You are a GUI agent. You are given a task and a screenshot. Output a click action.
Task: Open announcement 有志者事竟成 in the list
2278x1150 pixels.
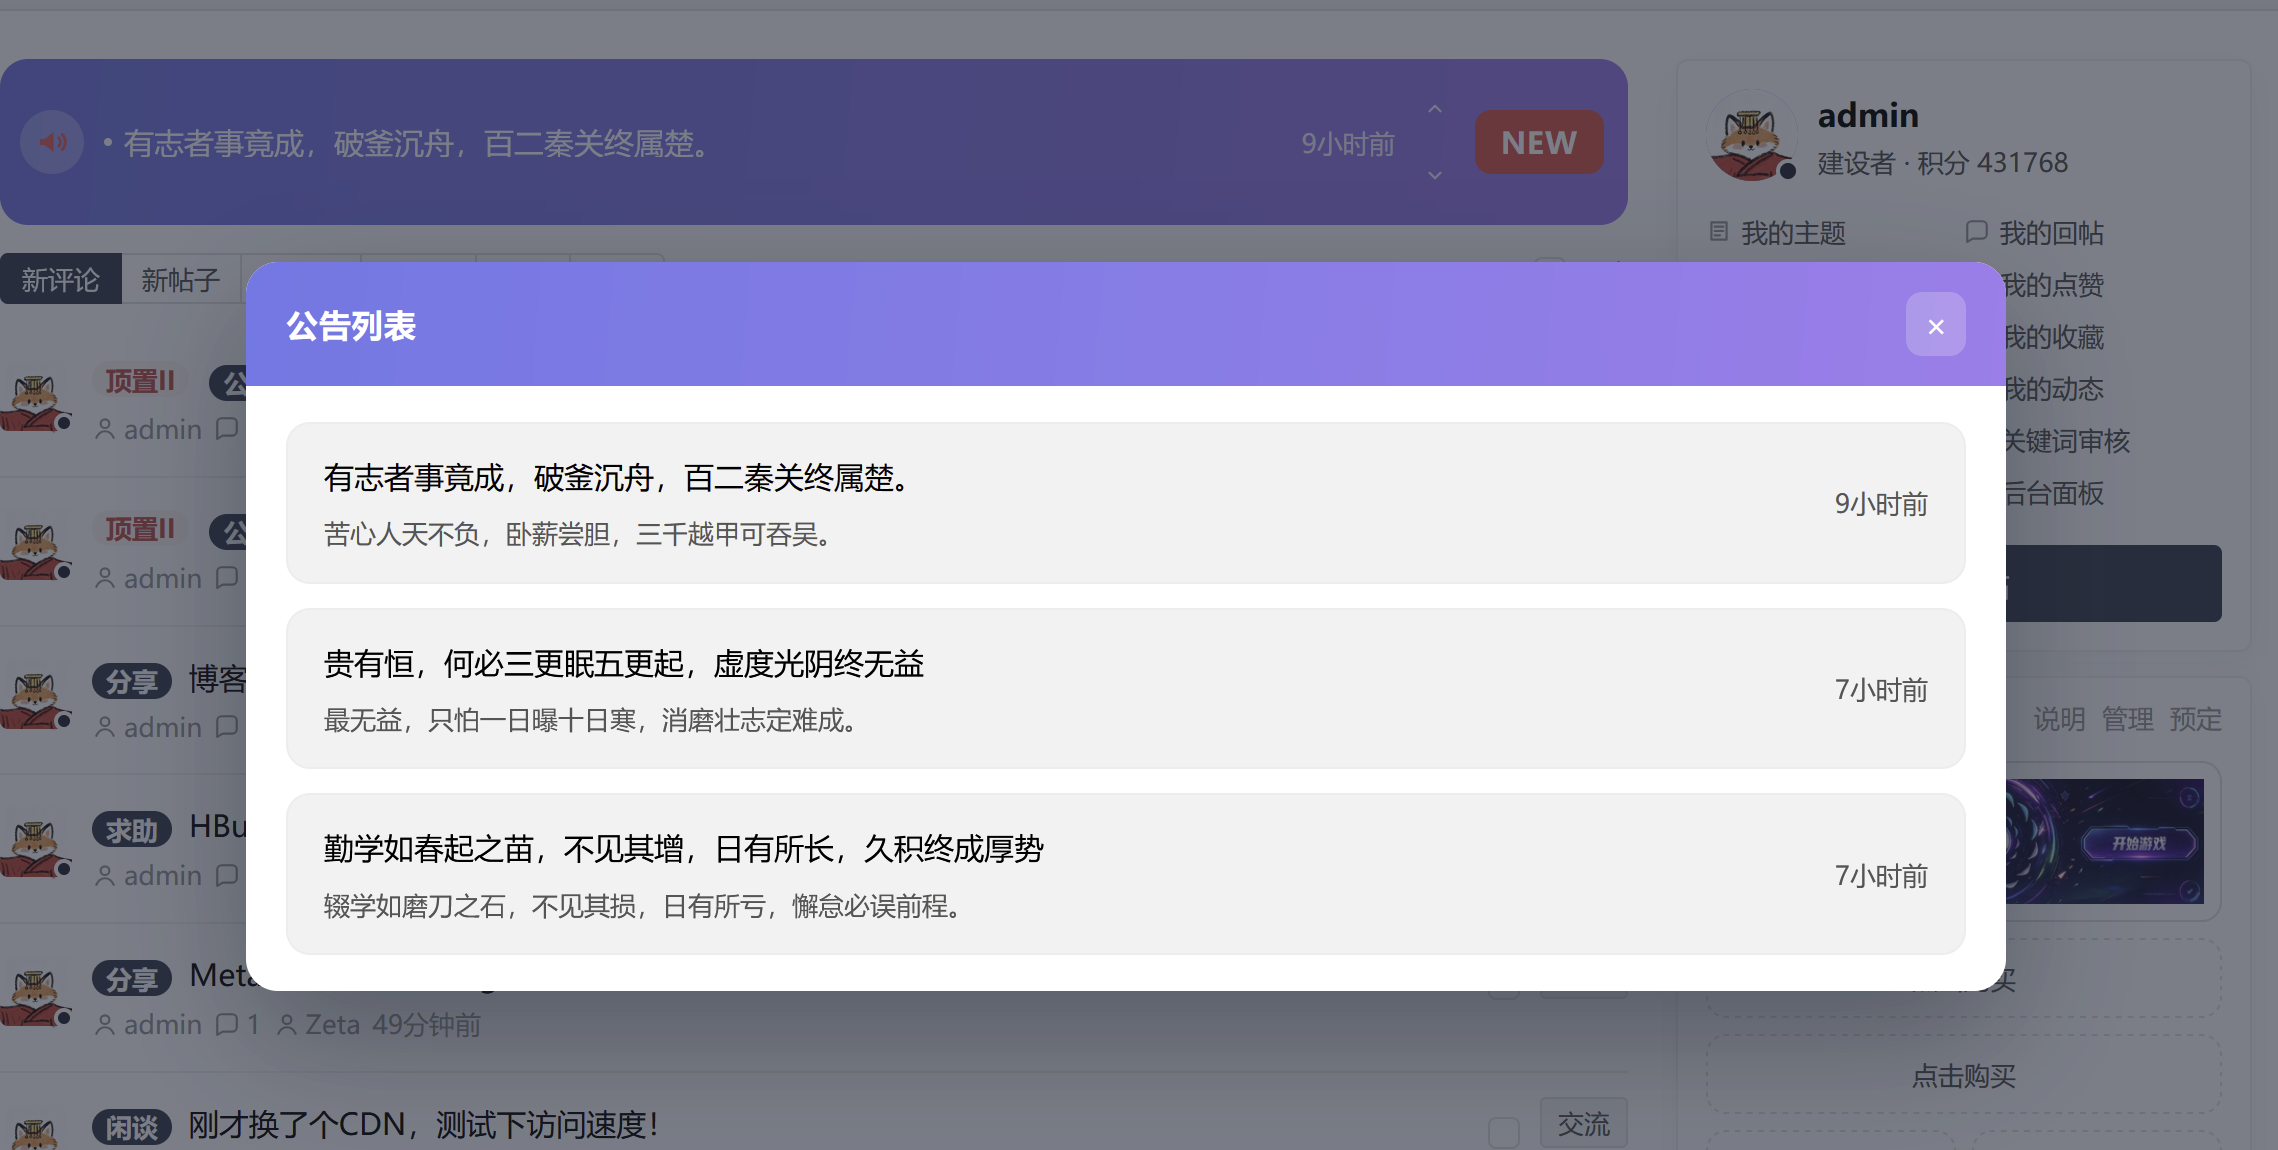coord(1125,503)
